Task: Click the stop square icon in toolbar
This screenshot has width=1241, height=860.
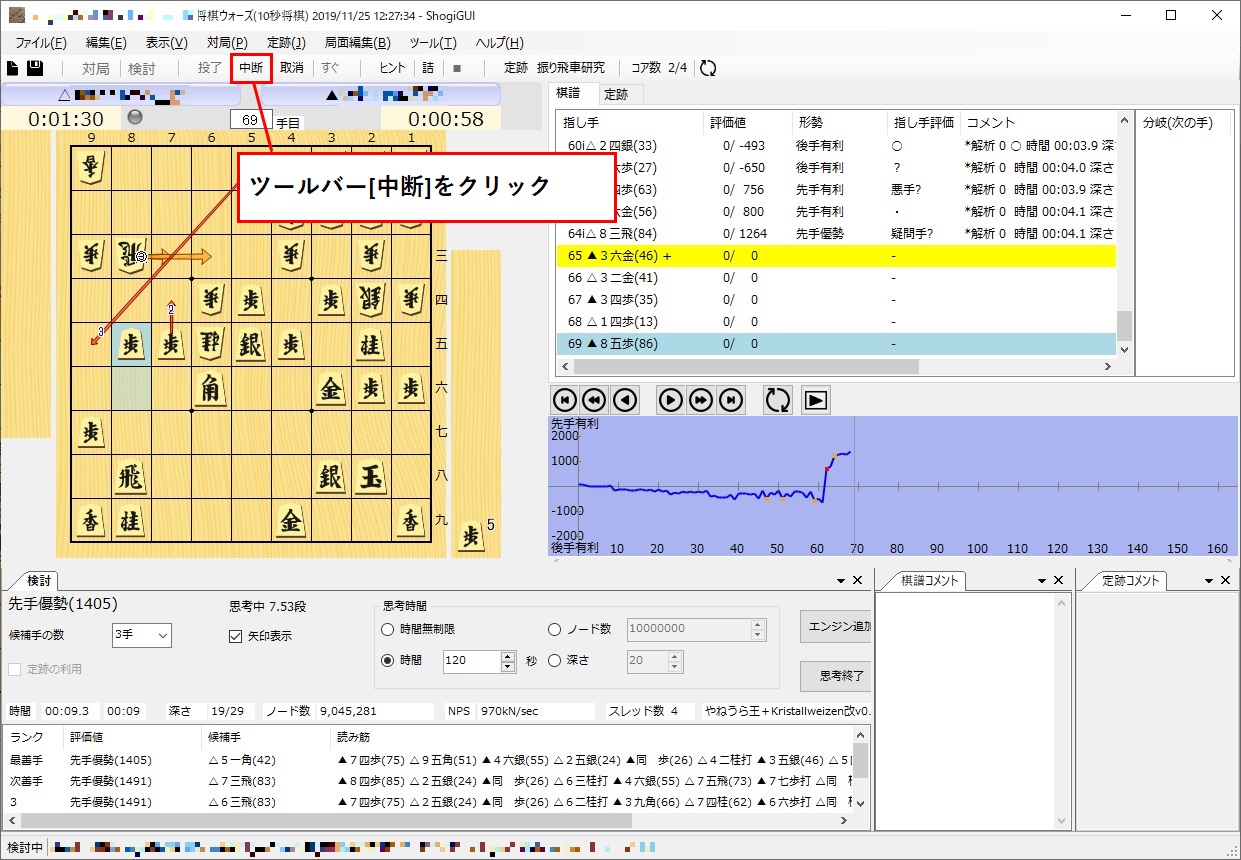Action: [457, 68]
